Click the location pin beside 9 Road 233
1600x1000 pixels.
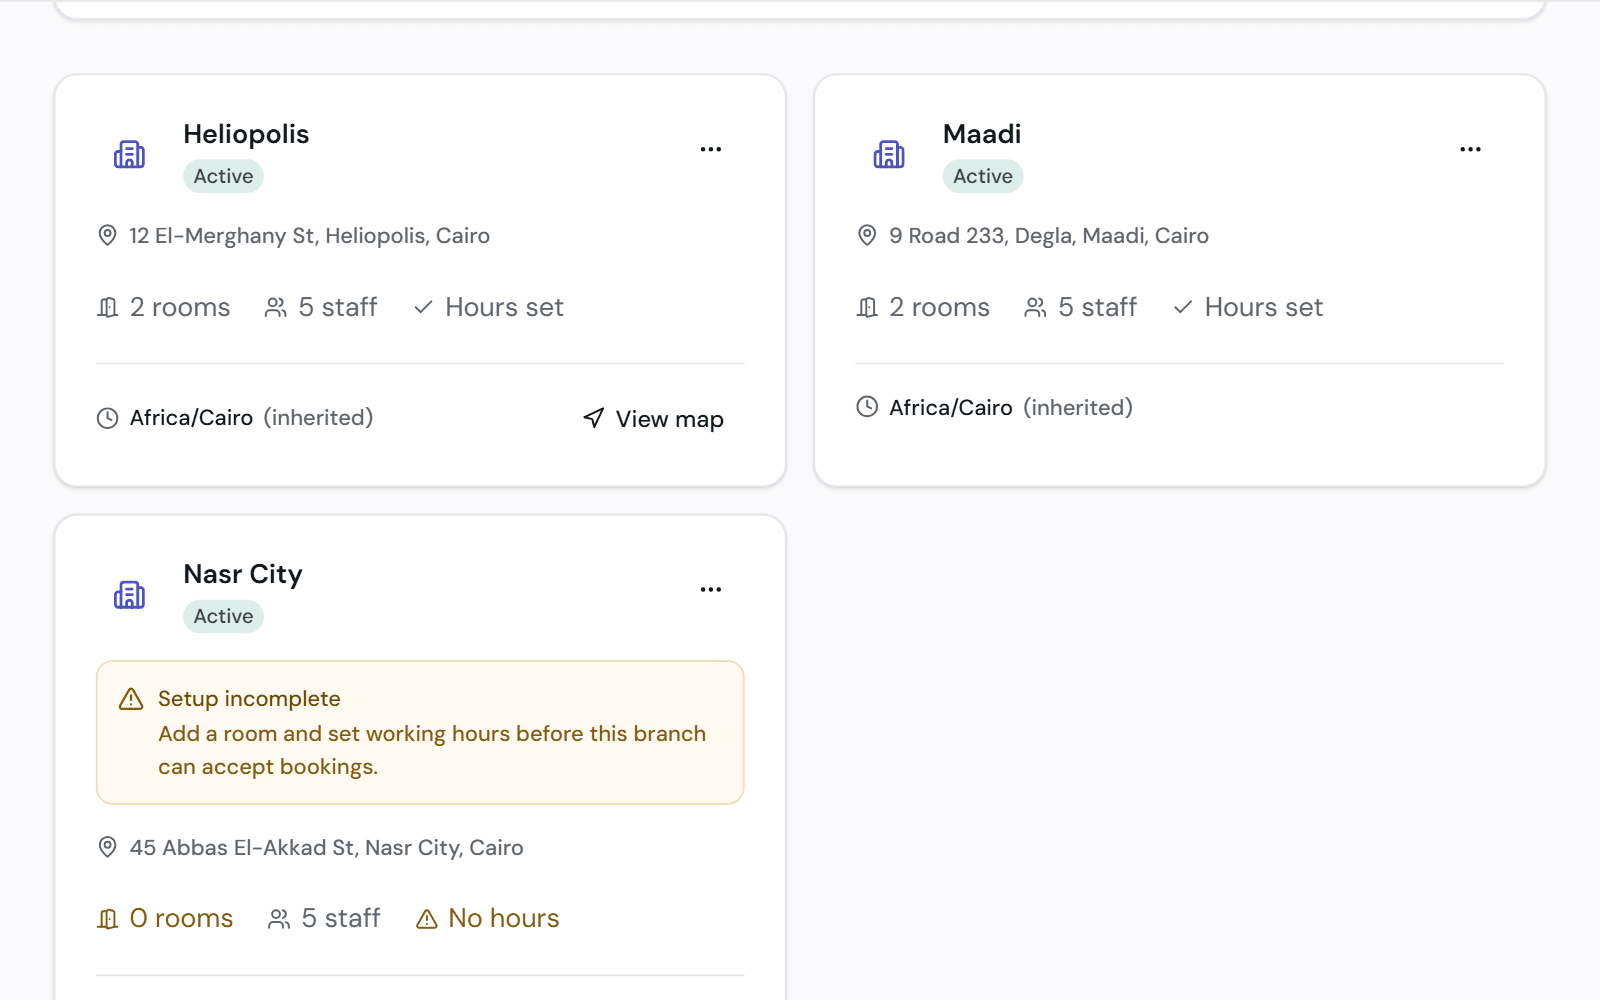[867, 235]
